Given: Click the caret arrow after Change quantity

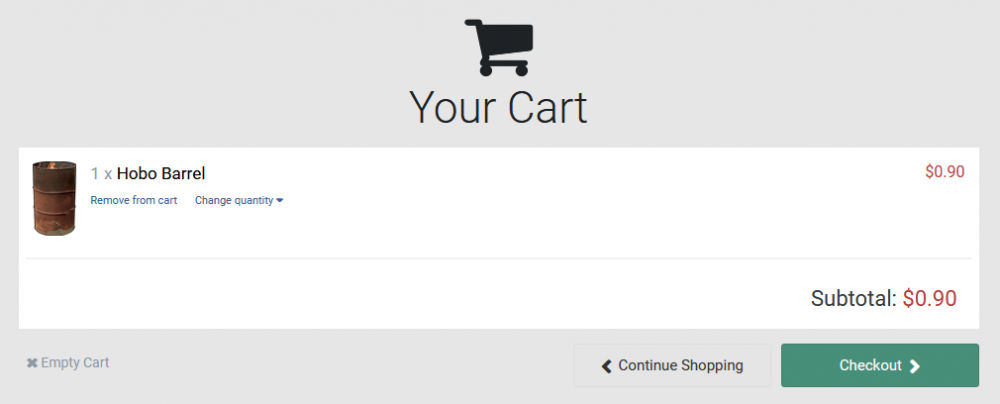Looking at the screenshot, I should pyautogui.click(x=280, y=201).
